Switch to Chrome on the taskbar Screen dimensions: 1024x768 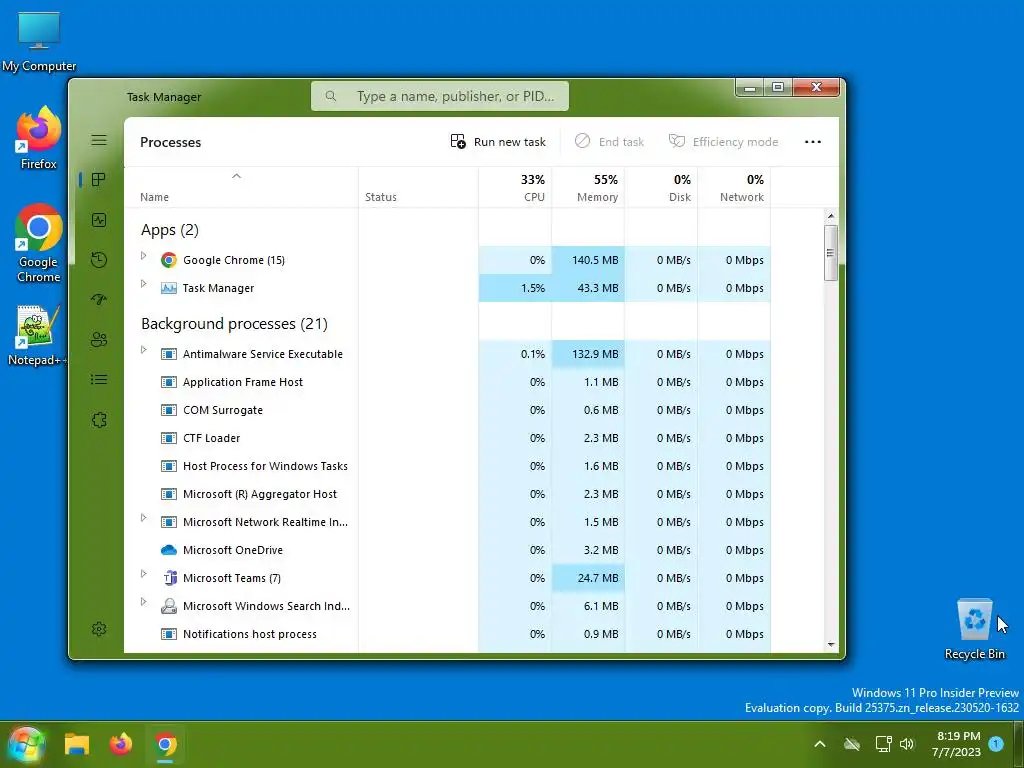166,744
